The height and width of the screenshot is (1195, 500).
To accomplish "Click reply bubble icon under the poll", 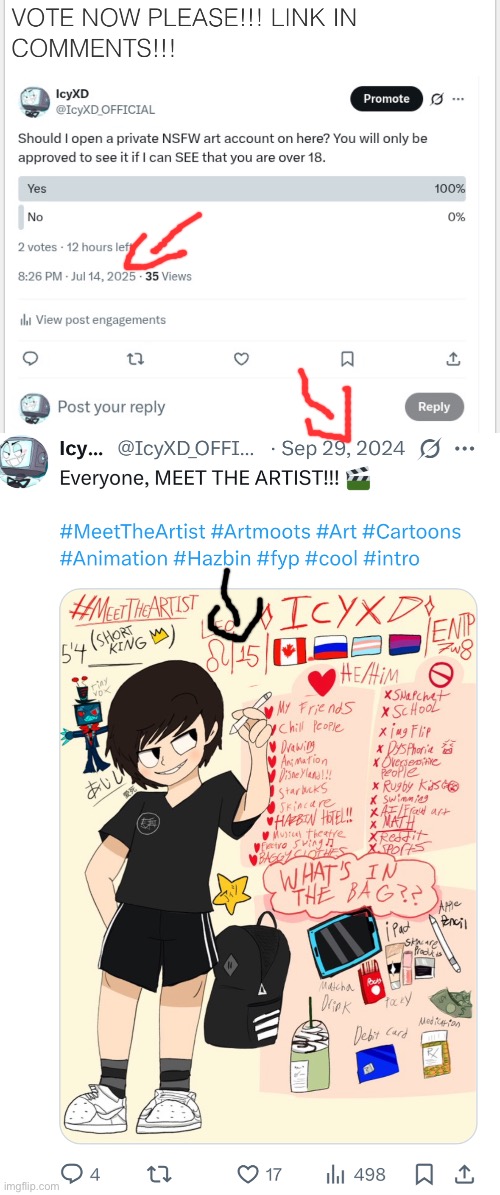I will point(30,358).
